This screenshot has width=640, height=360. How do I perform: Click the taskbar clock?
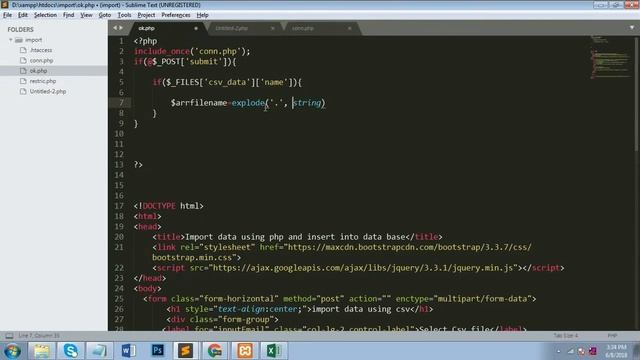click(616, 351)
